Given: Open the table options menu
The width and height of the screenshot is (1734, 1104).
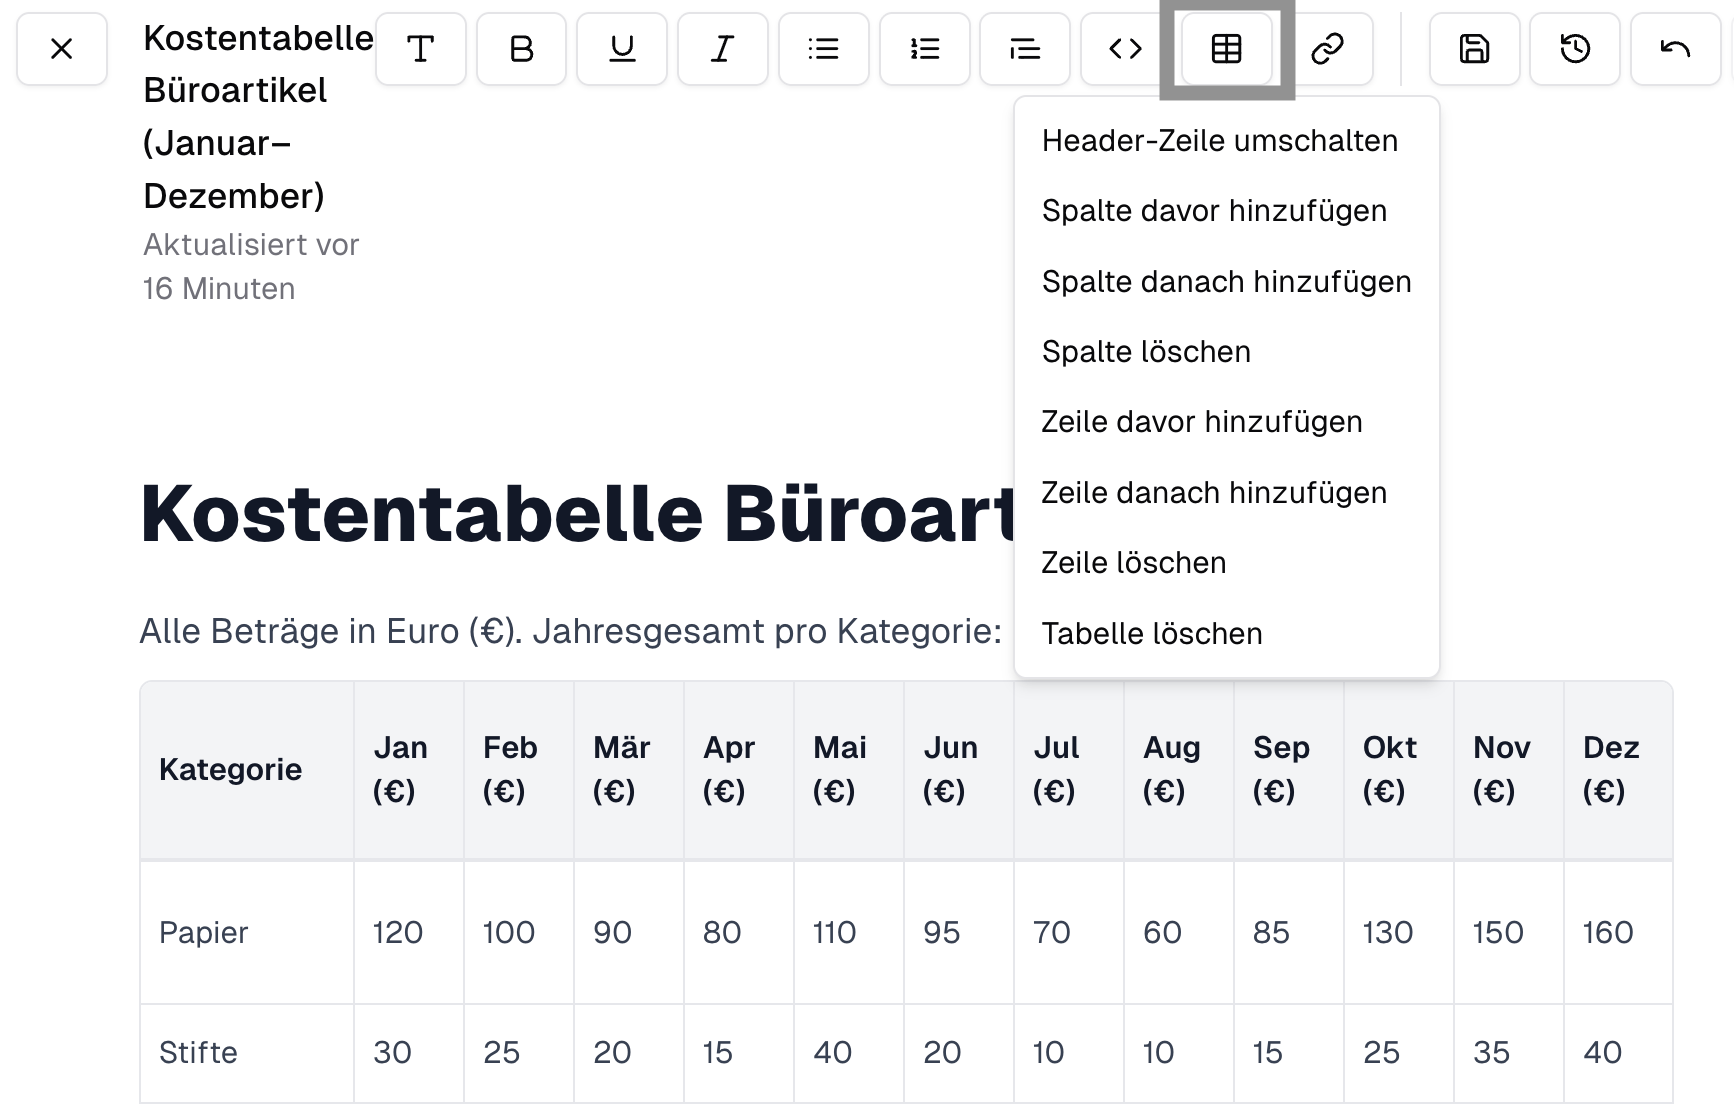Looking at the screenshot, I should (1226, 48).
